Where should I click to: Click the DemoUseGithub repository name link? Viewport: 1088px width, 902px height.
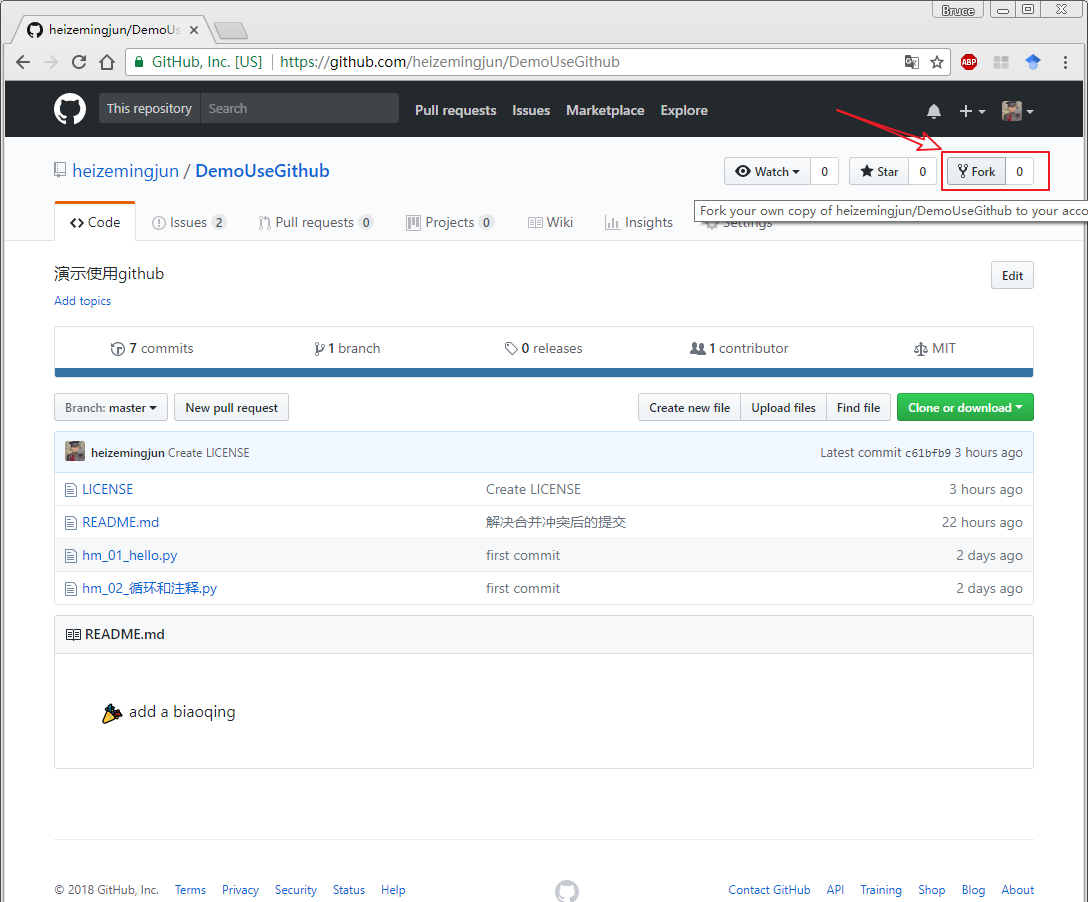click(262, 171)
